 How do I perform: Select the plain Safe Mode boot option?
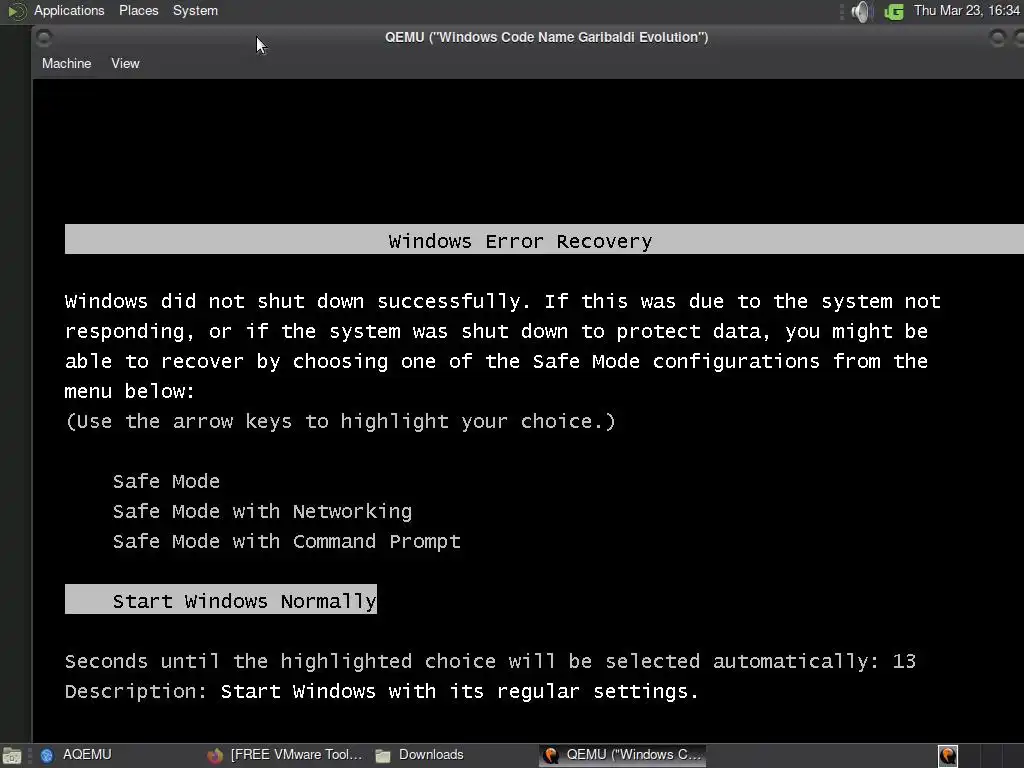click(x=167, y=481)
